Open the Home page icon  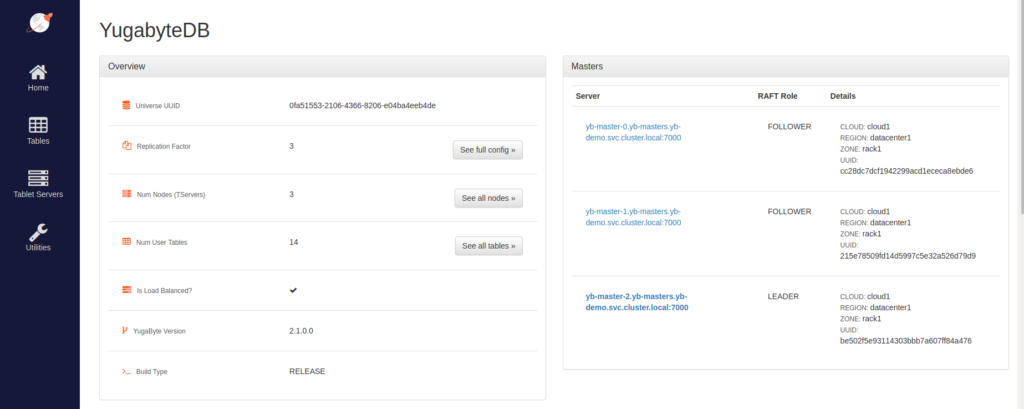(x=38, y=72)
